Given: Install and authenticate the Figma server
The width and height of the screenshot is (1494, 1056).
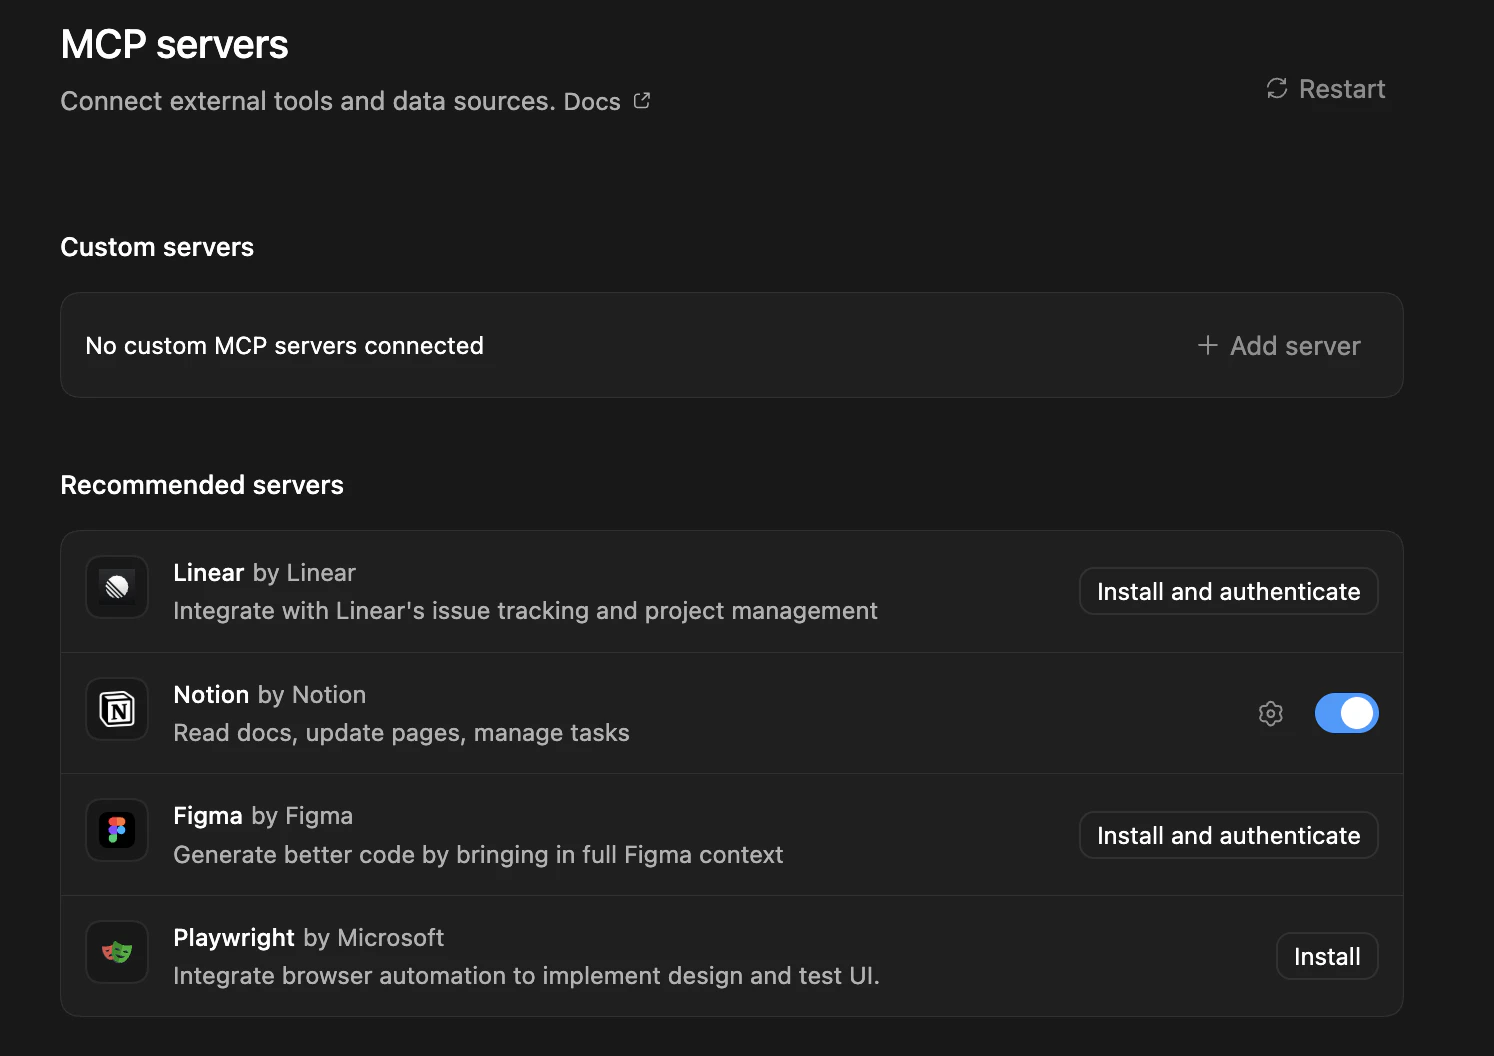Looking at the screenshot, I should pyautogui.click(x=1228, y=835).
